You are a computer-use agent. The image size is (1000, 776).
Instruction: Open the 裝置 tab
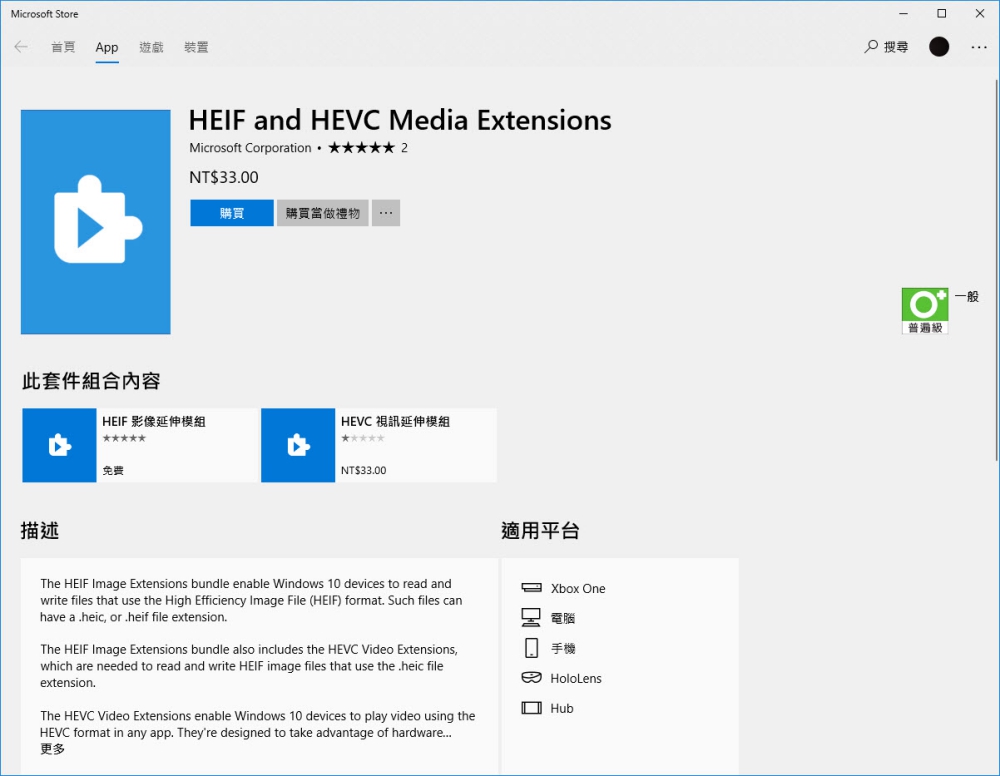[x=196, y=47]
